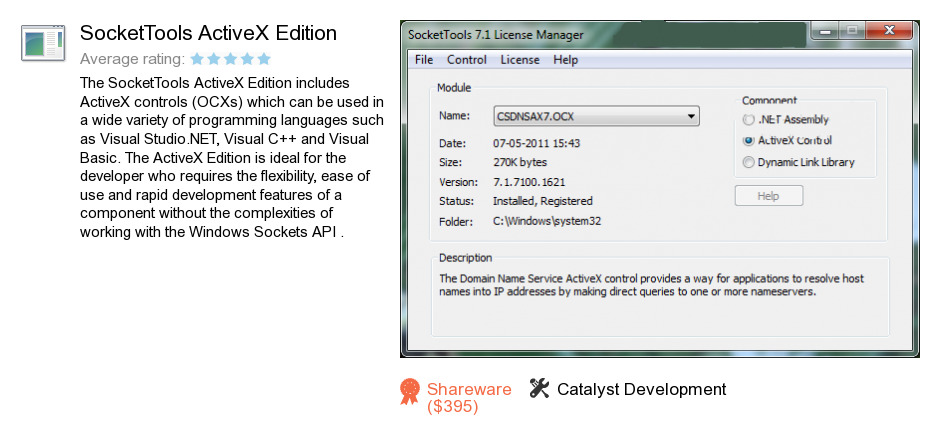Viewport: 940px width, 442px height.
Task: Select the Dynamic Link Library option
Action: click(x=798, y=162)
